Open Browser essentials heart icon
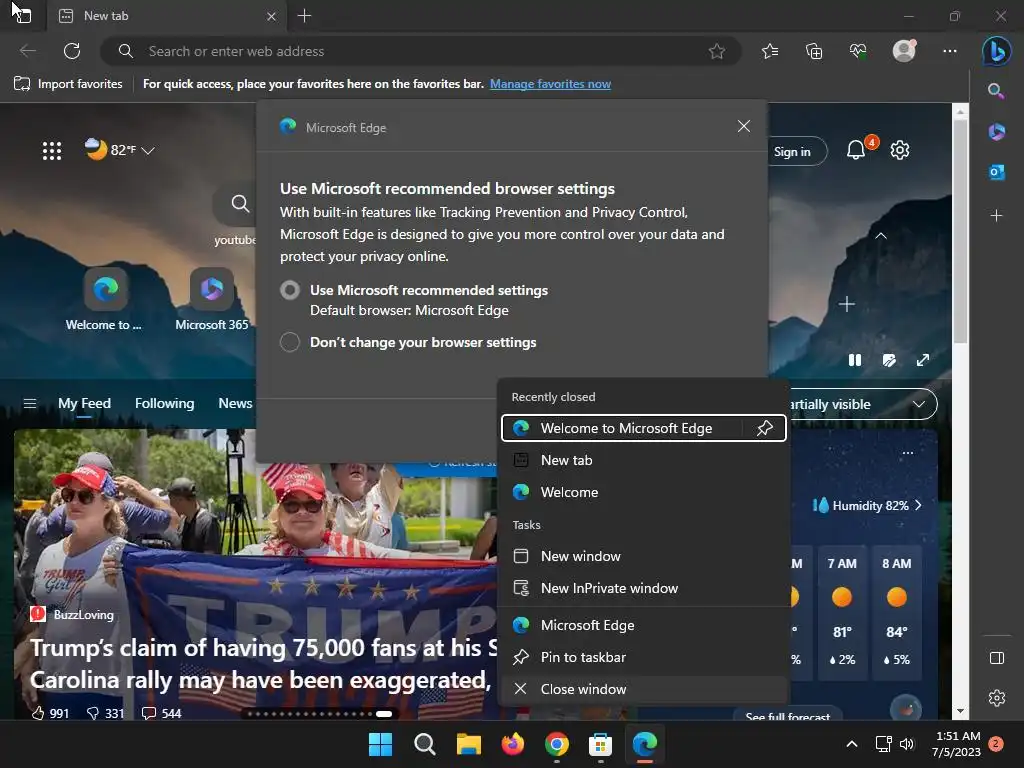Screen dimensions: 1024x768 [858, 51]
